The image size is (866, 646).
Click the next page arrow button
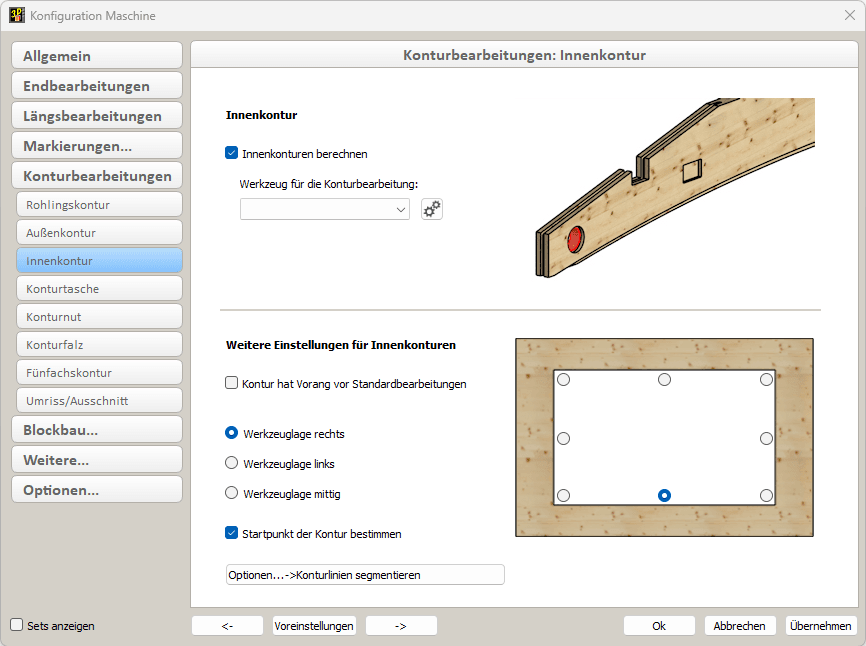tap(401, 626)
